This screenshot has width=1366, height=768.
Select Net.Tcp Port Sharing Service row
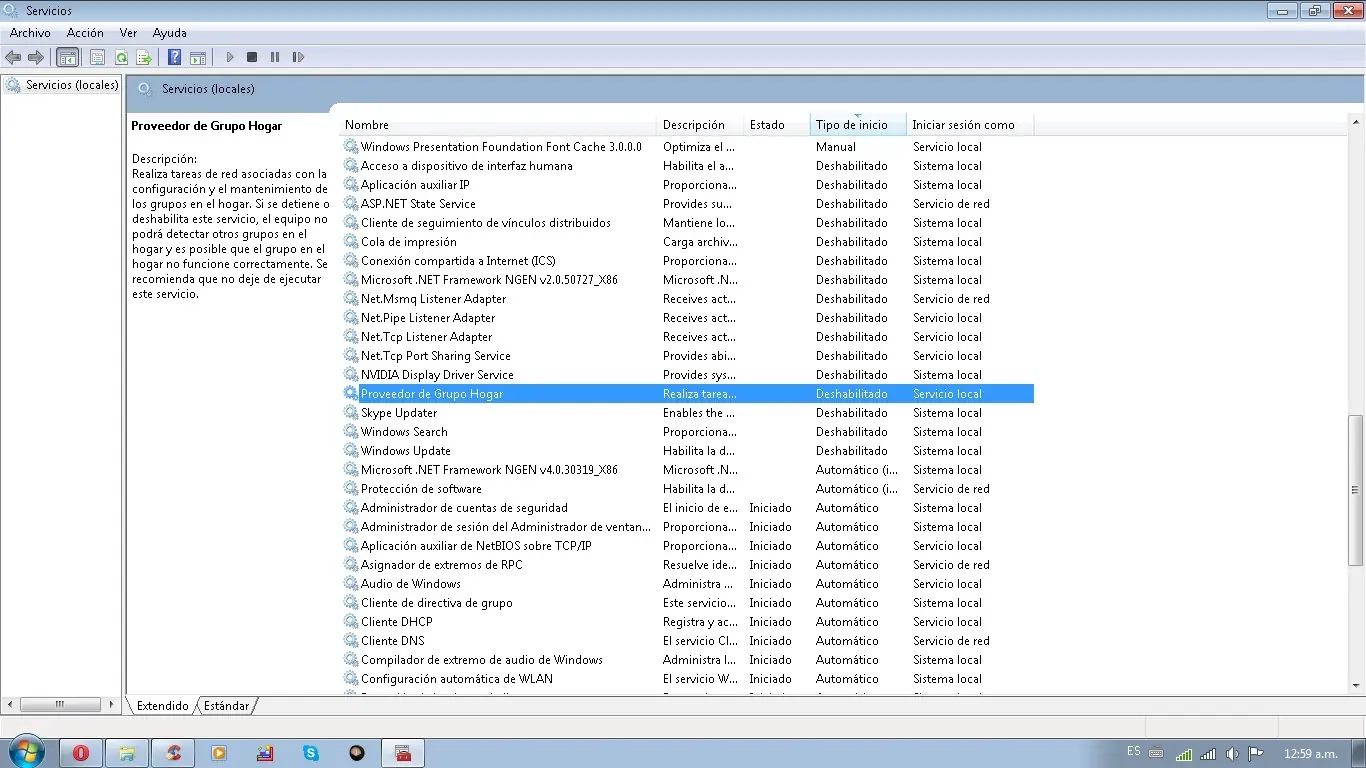click(x=687, y=356)
